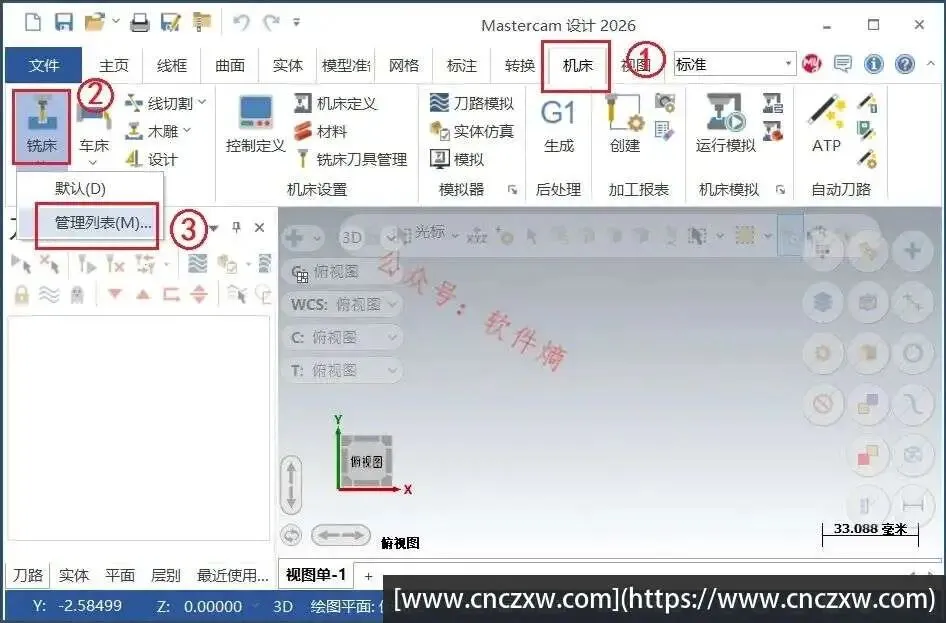Click the red down triangle icon
The image size is (946, 623).
115,294
